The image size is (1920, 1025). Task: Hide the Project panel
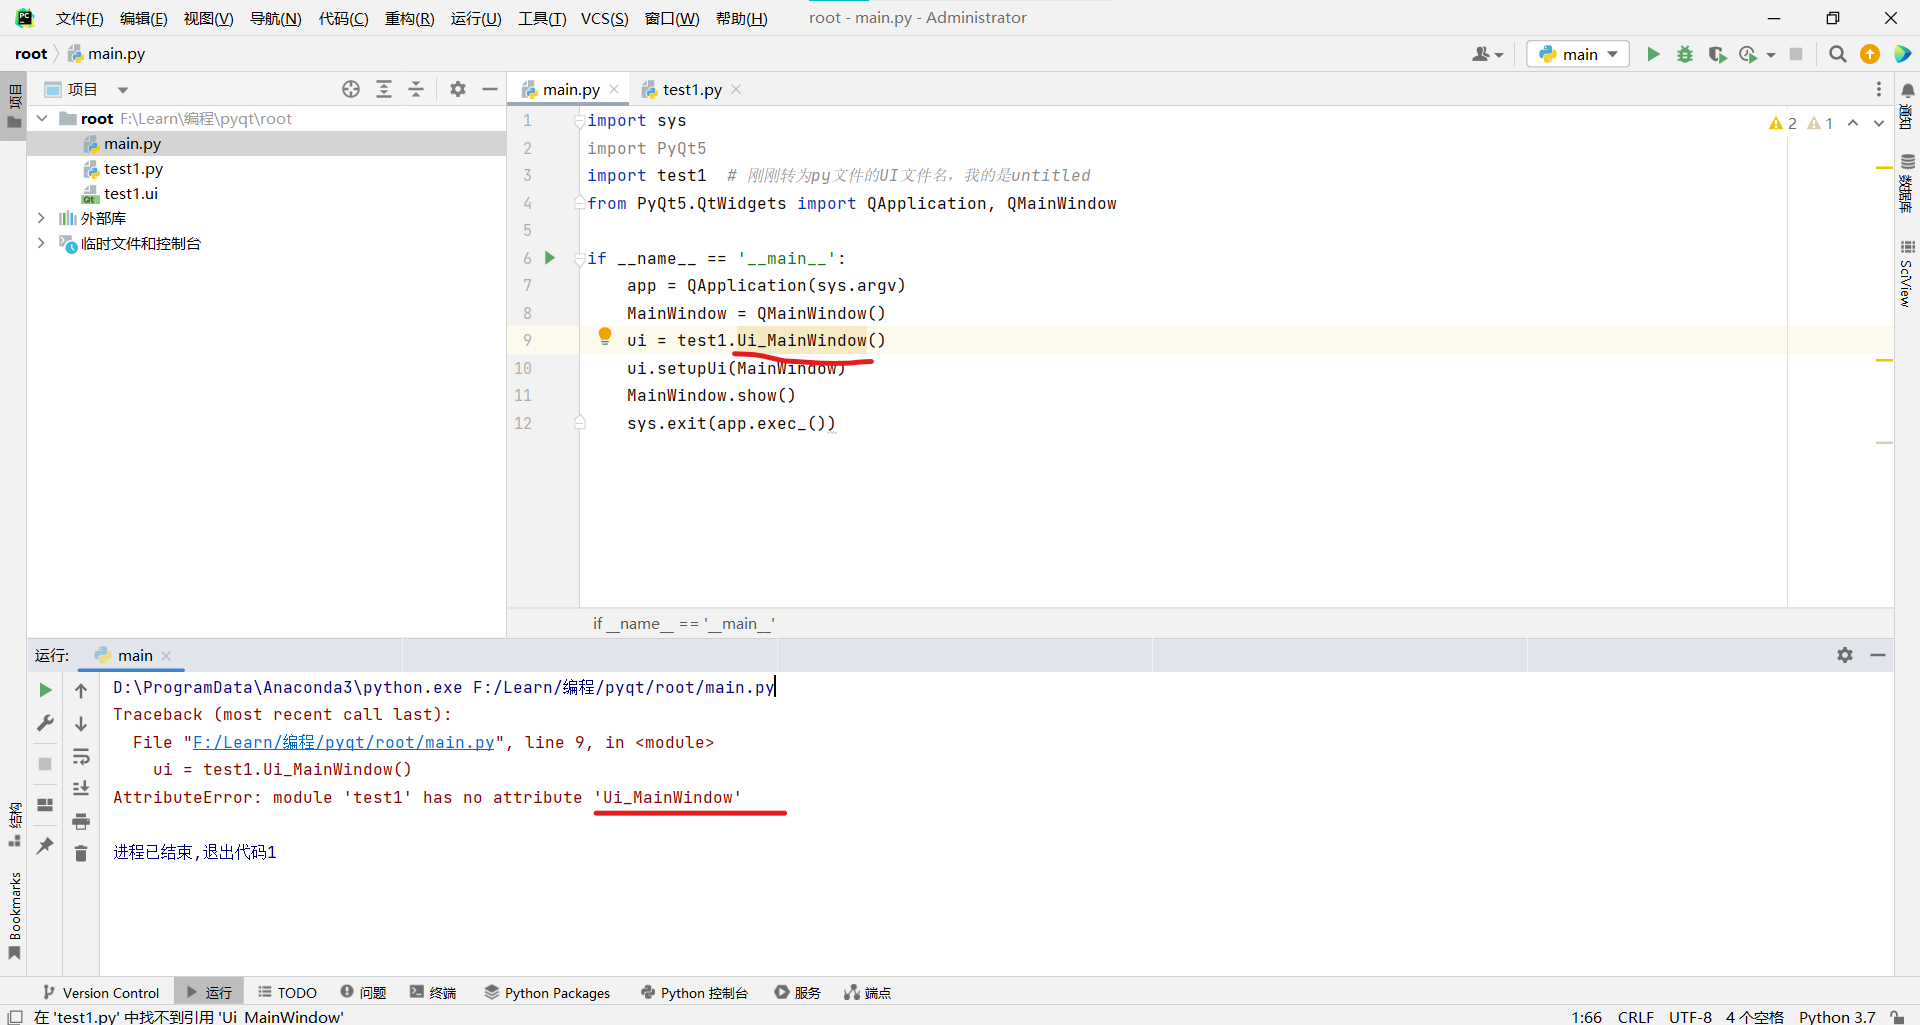pyautogui.click(x=490, y=89)
